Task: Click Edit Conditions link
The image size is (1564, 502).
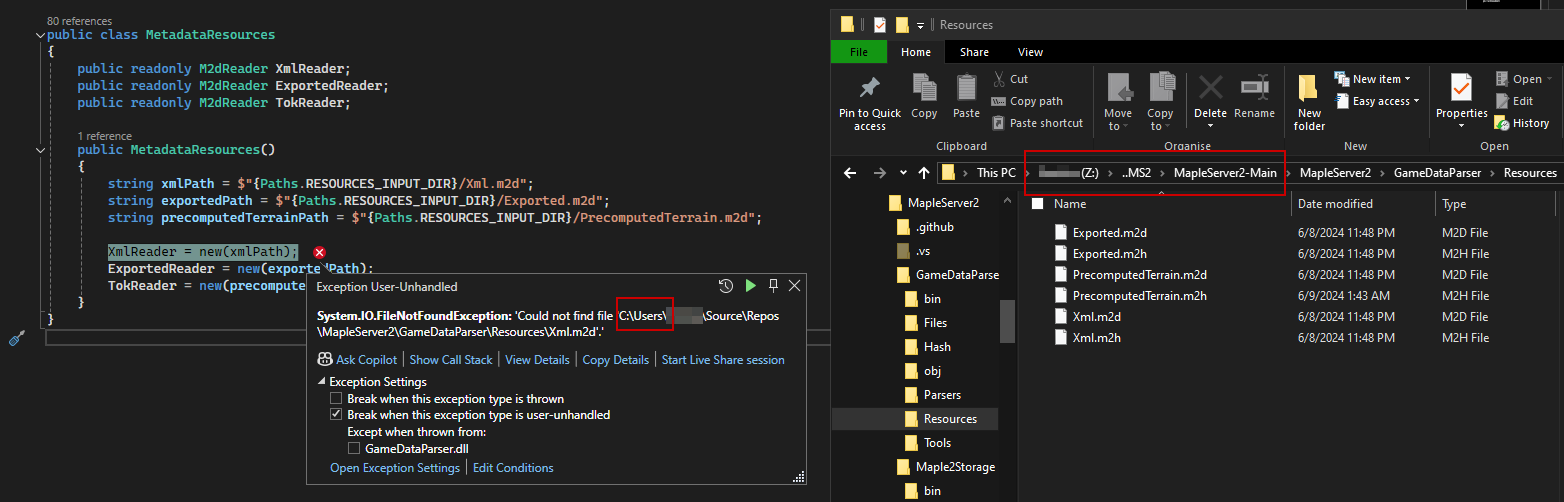Action: [x=513, y=468]
